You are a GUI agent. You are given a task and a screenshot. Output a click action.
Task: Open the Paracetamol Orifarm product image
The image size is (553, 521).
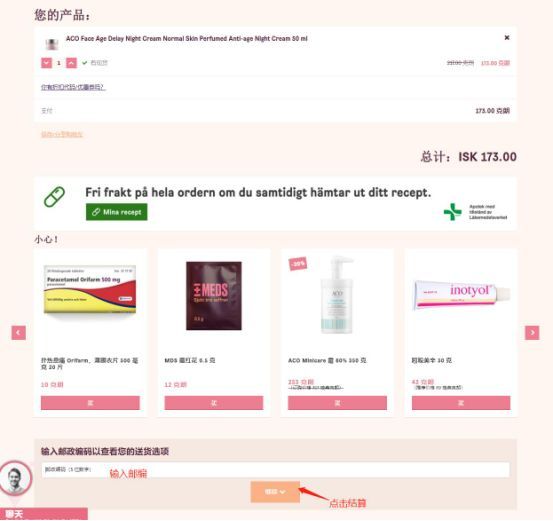click(x=90, y=290)
